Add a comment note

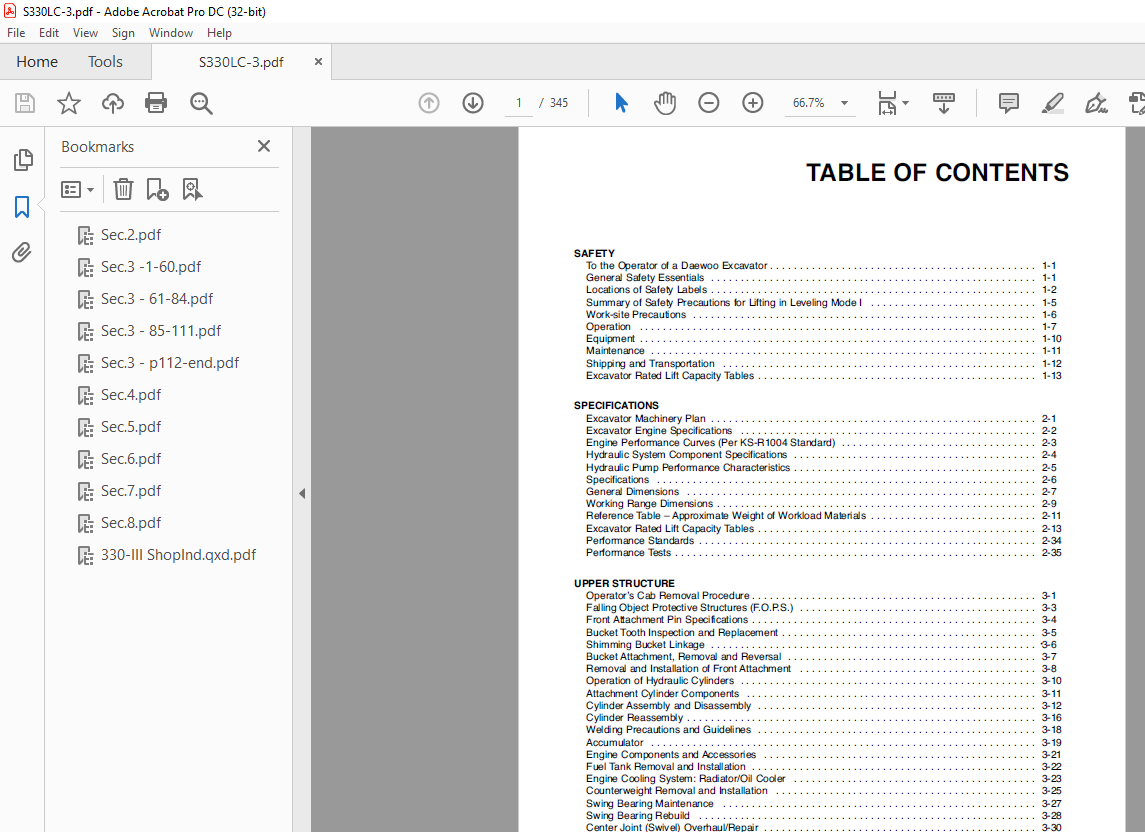[x=1008, y=103]
